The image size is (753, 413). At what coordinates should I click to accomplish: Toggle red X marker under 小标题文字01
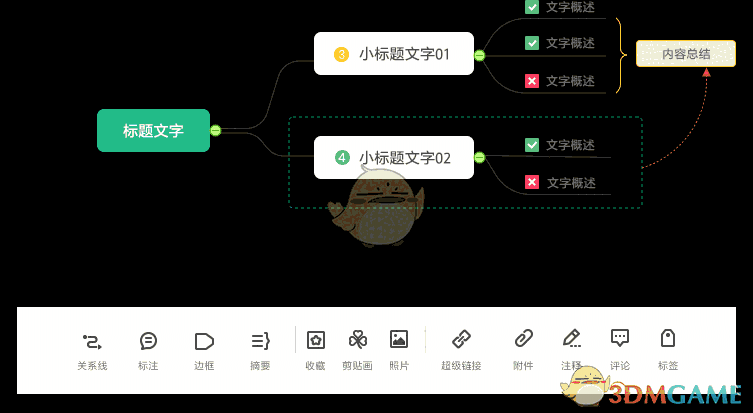pyautogui.click(x=532, y=81)
